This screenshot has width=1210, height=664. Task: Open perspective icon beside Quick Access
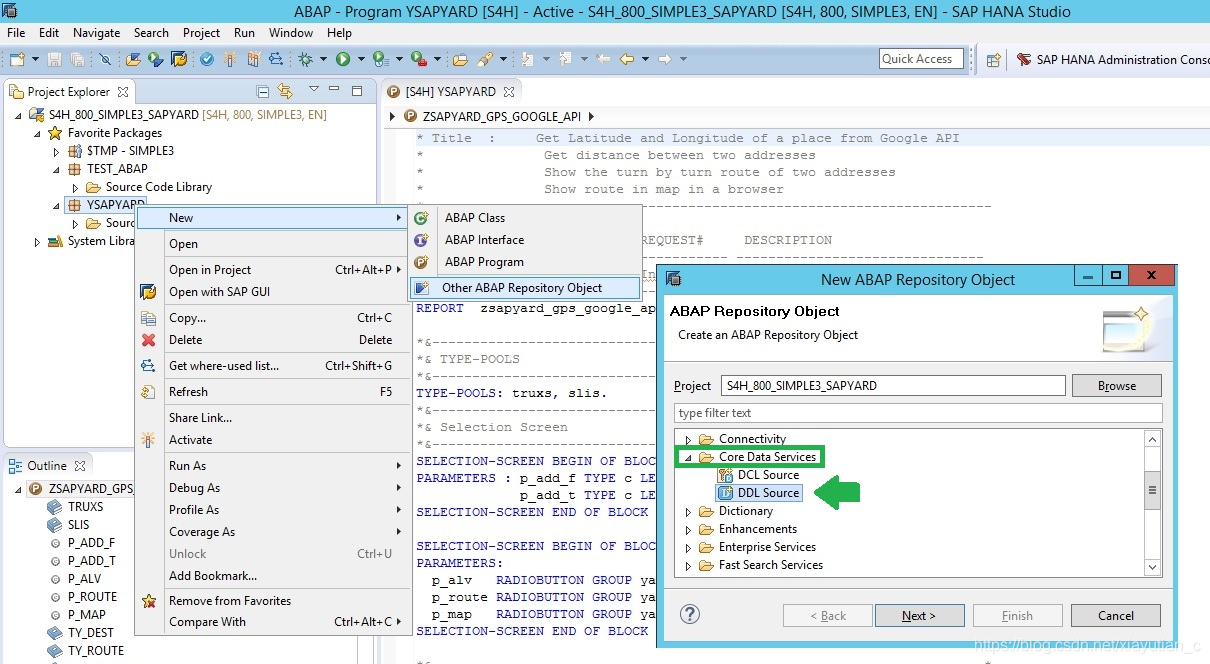993,59
